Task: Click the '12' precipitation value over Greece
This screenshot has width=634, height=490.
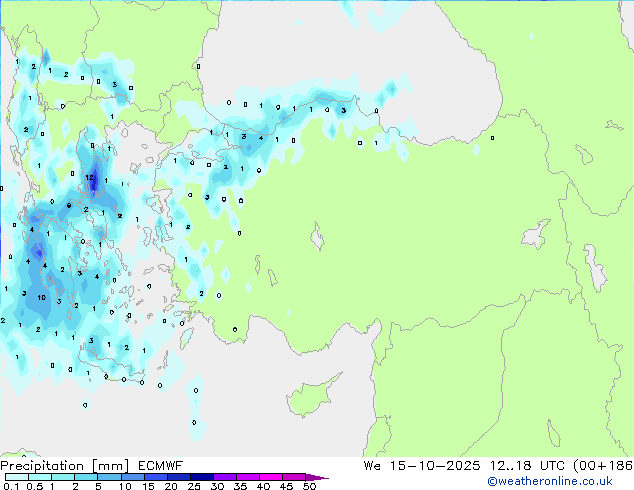Action: point(89,177)
